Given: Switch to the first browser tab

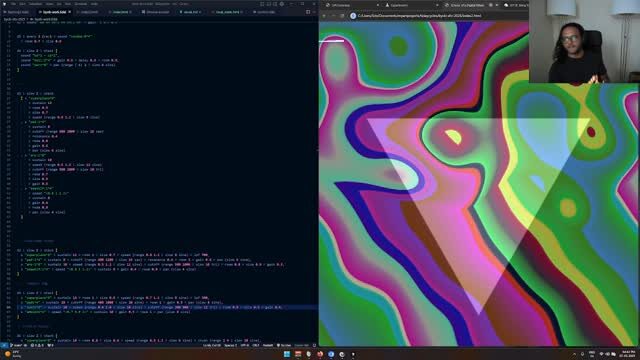Looking at the screenshot, I should (352, 5).
